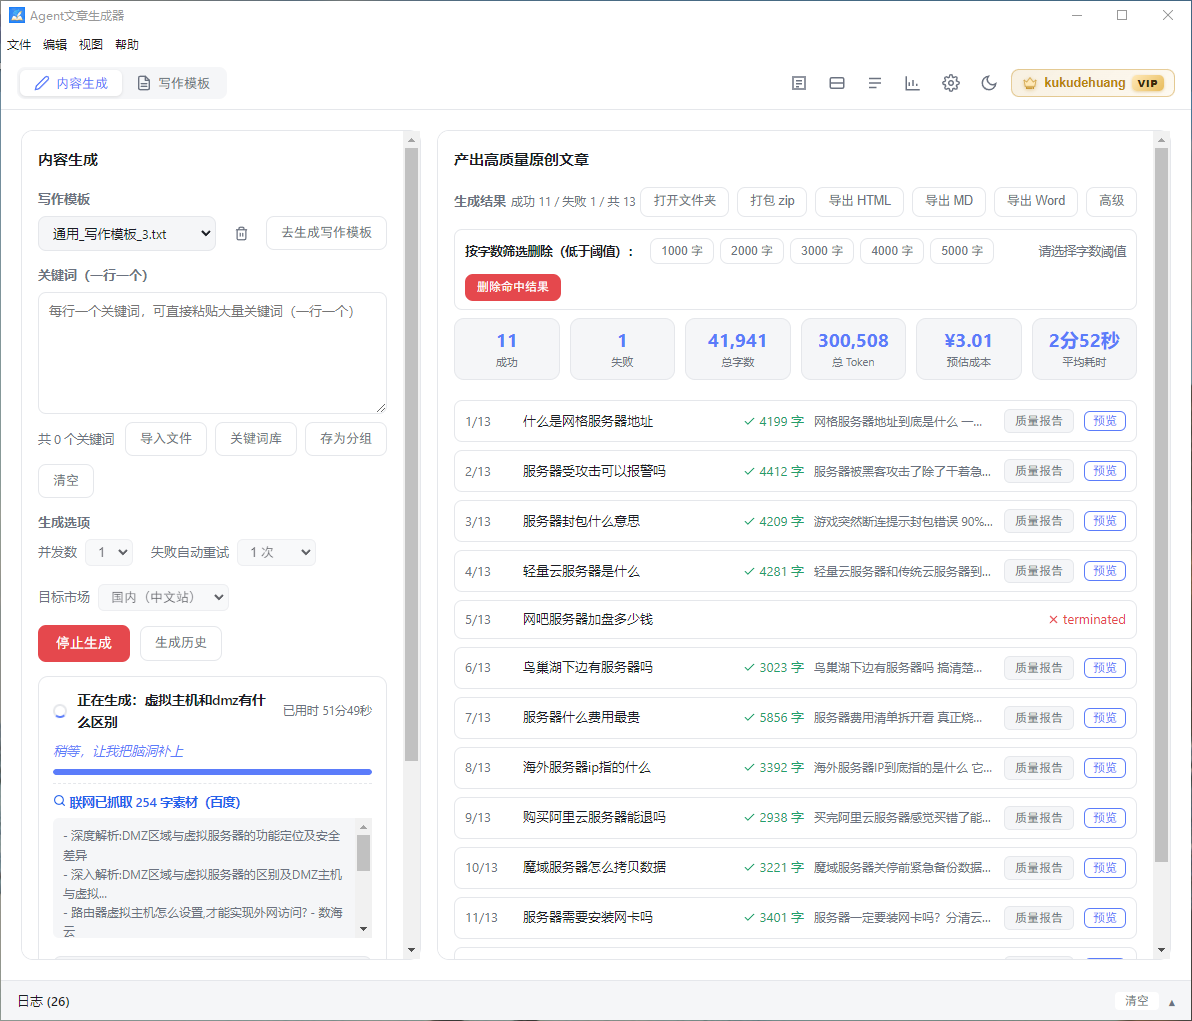Open 质量报告 for 服务器封包什么意思
This screenshot has height=1021, width=1192.
click(x=1038, y=522)
